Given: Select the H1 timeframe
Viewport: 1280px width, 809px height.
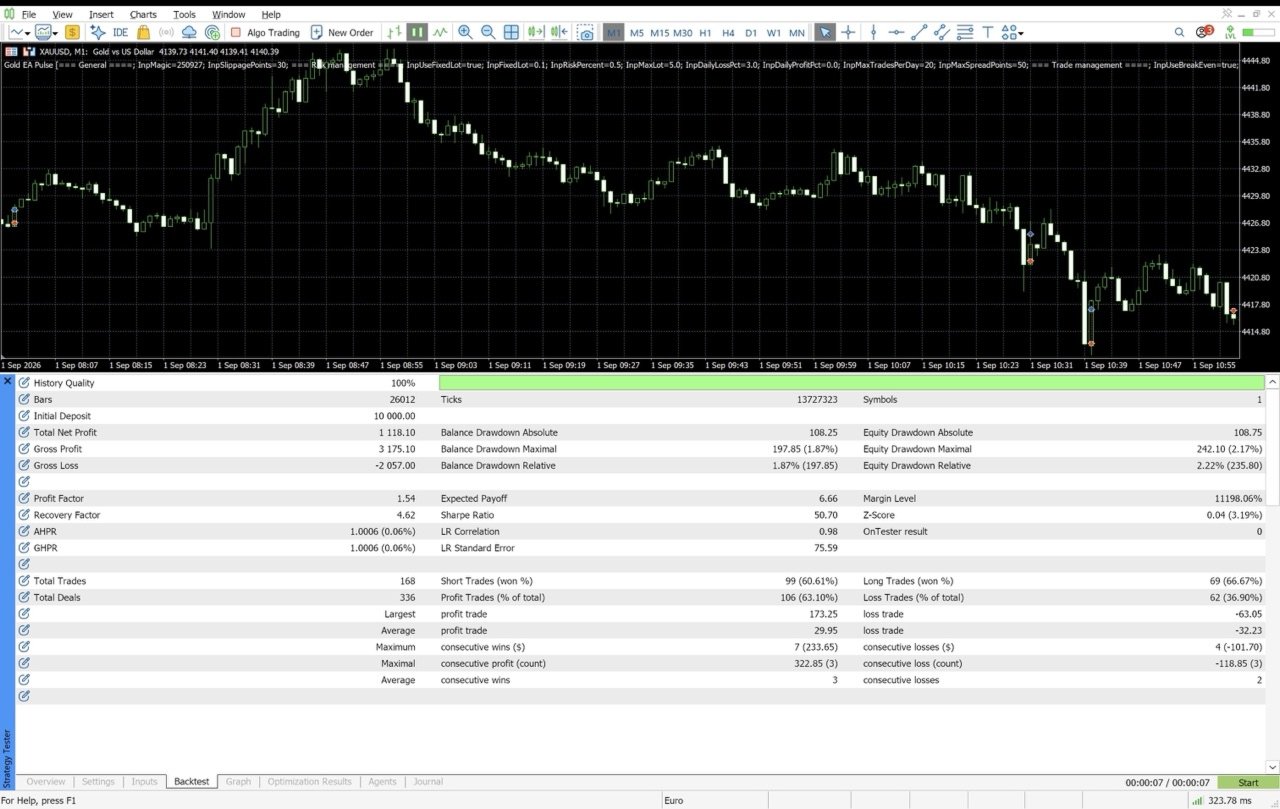Looking at the screenshot, I should click(706, 32).
